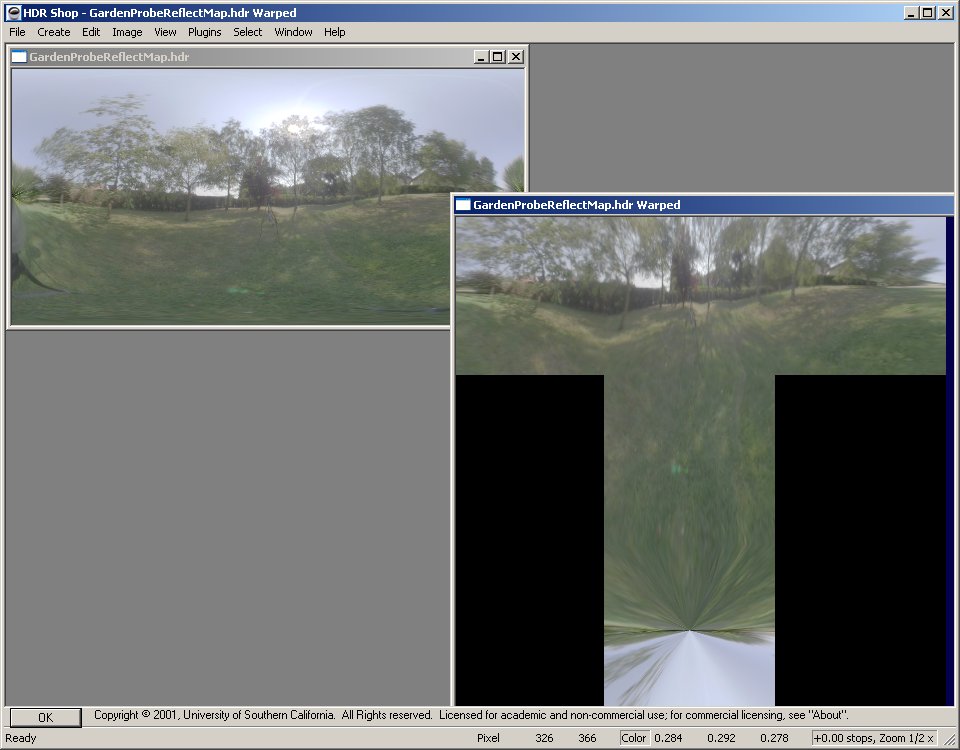Open the Window menu

pyautogui.click(x=293, y=32)
